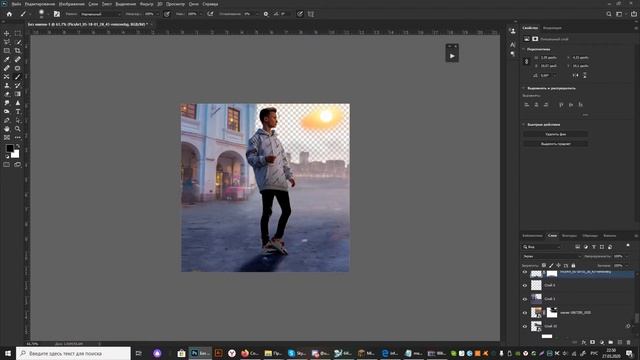Image resolution: width=640 pixels, height=360 pixels.
Task: Open the brush settings panel icon
Action: 57,14
